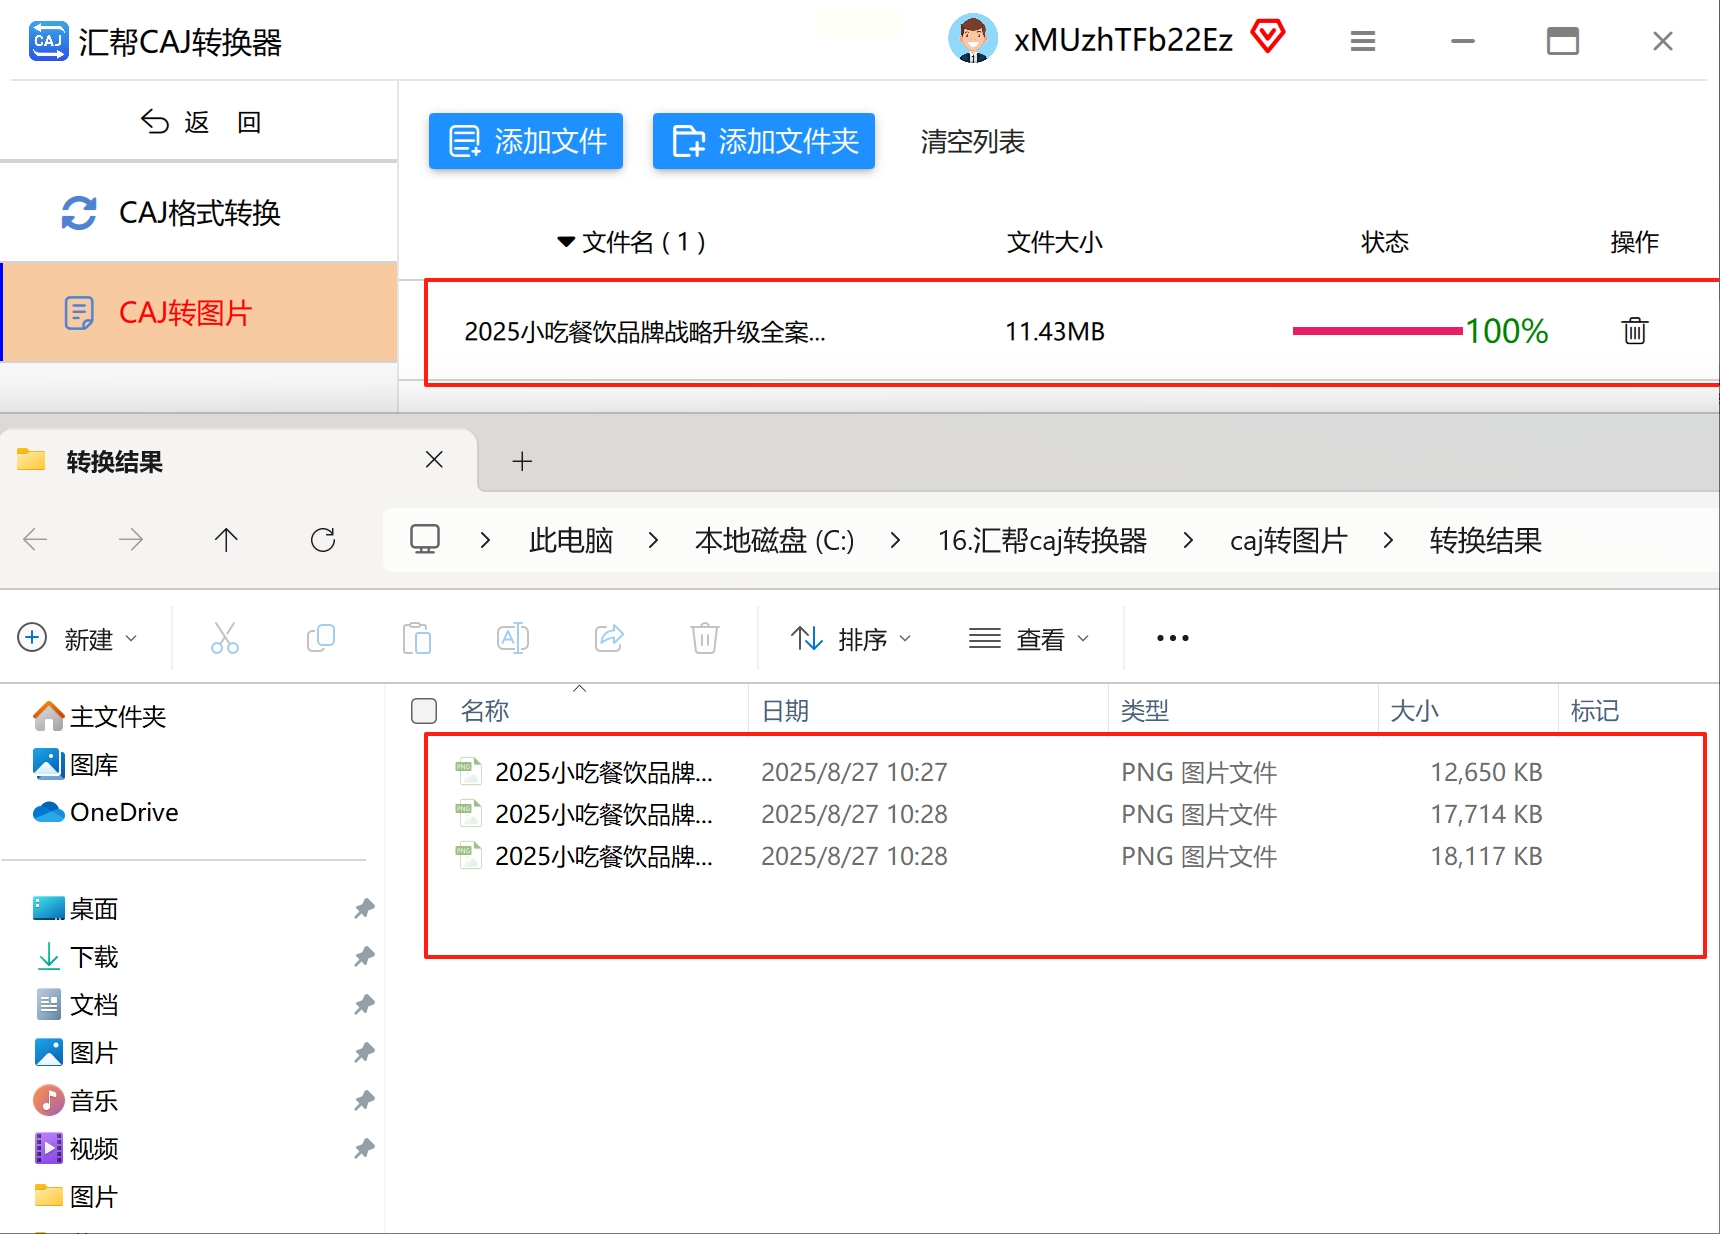Open the 排序 sort dropdown
The height and width of the screenshot is (1234, 1720).
851,638
